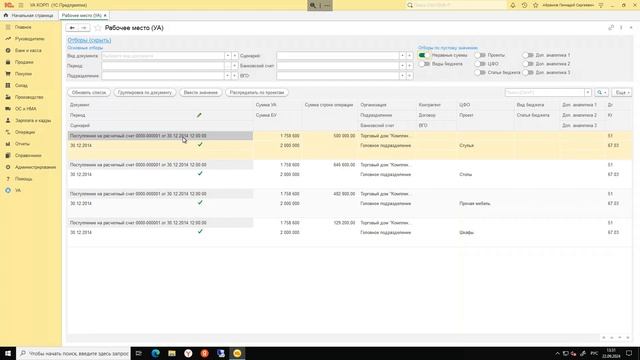The image size is (640, 360).
Task: Click green checkmark in Шкафы row
Action: point(200,231)
